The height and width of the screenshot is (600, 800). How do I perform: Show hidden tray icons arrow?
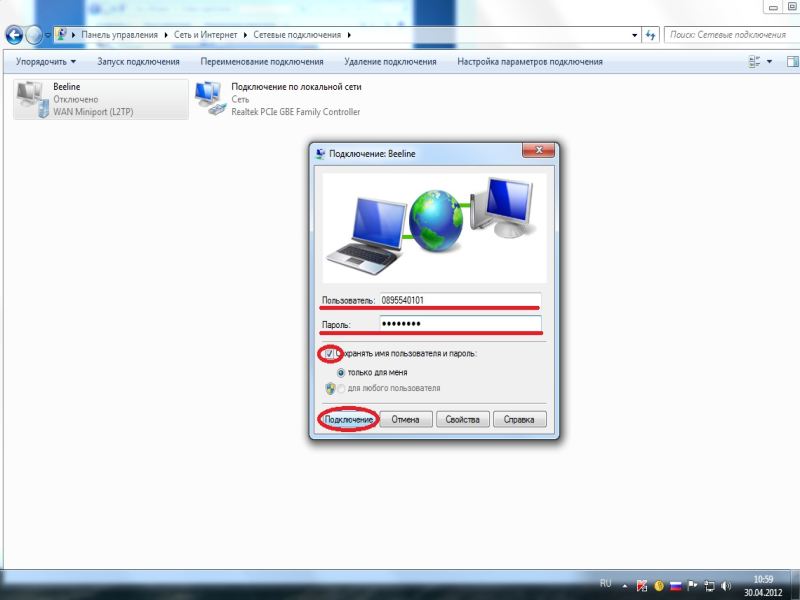click(x=626, y=584)
